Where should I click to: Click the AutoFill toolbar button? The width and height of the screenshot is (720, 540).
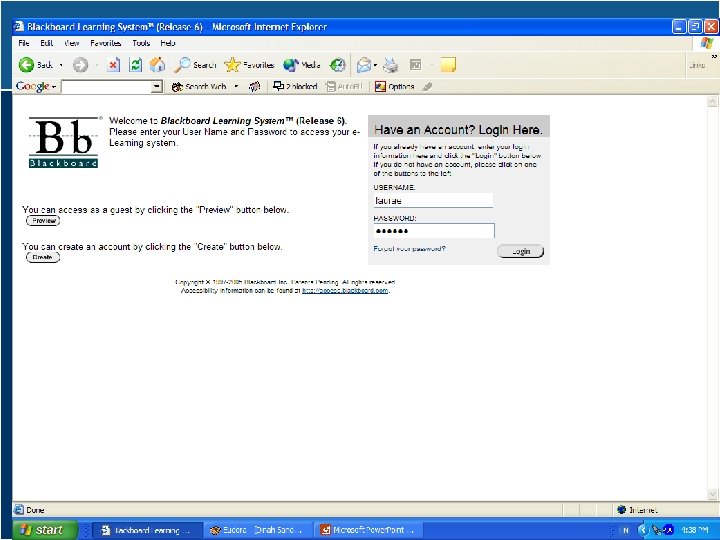coord(344,86)
